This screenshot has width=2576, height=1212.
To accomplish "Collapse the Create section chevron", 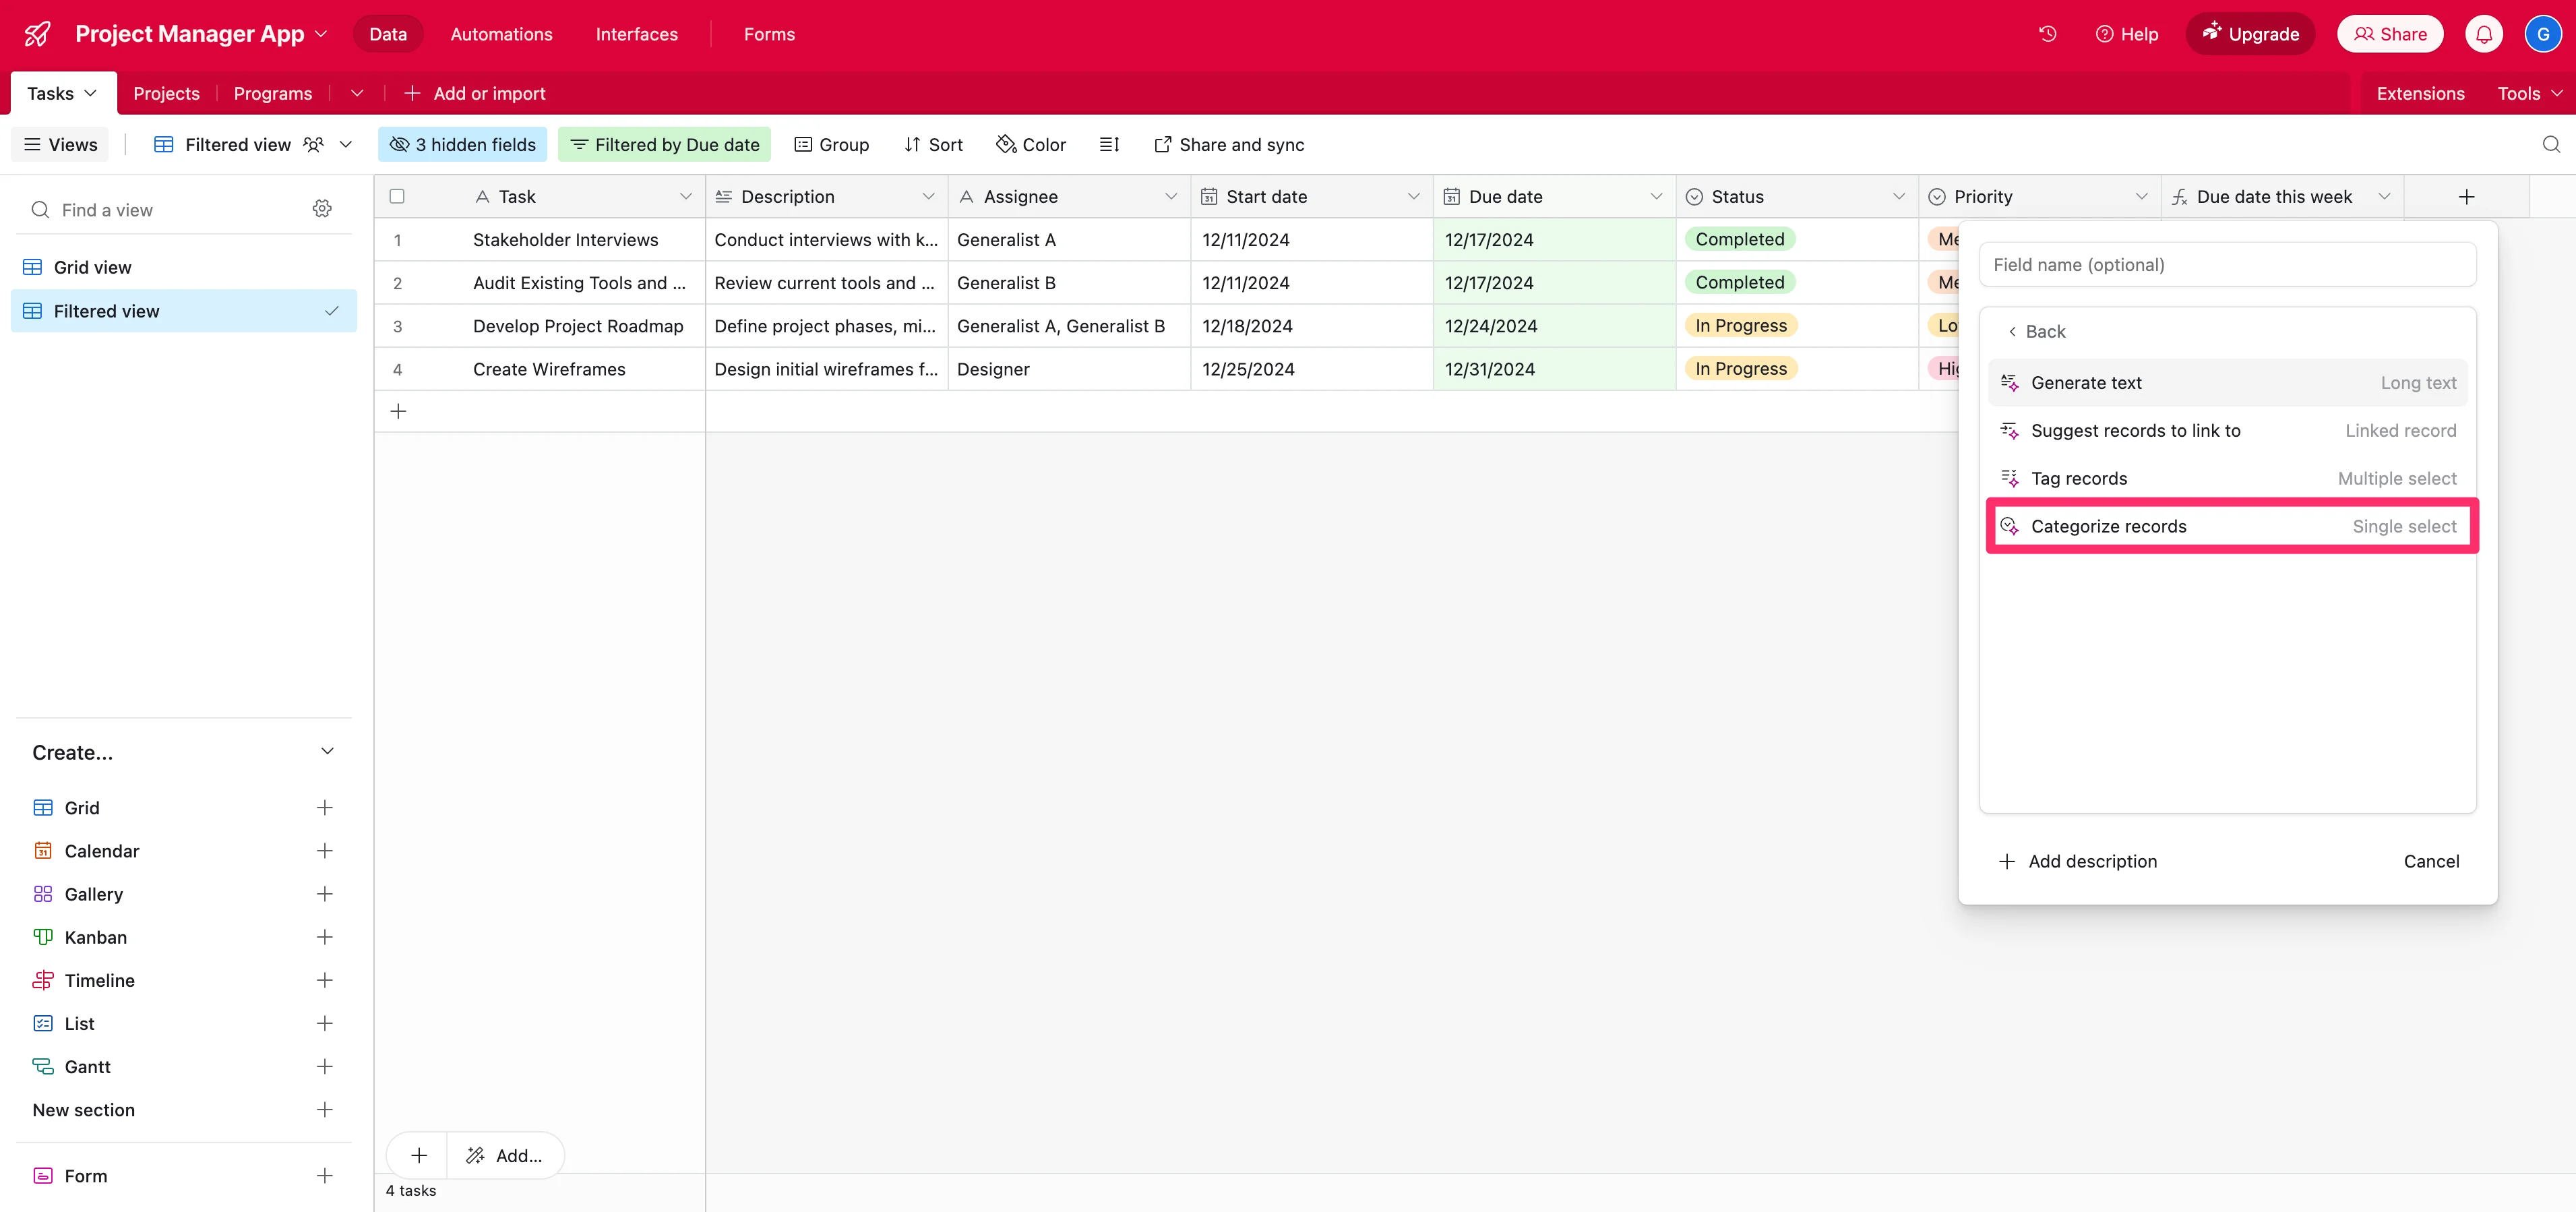I will (327, 752).
